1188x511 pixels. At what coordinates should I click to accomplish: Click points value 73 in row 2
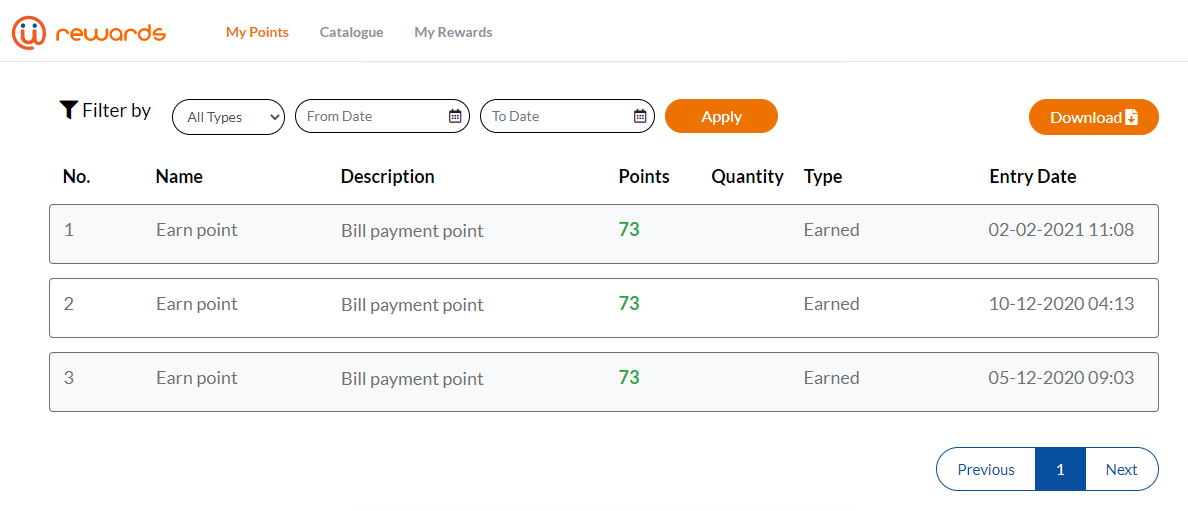pyautogui.click(x=629, y=303)
